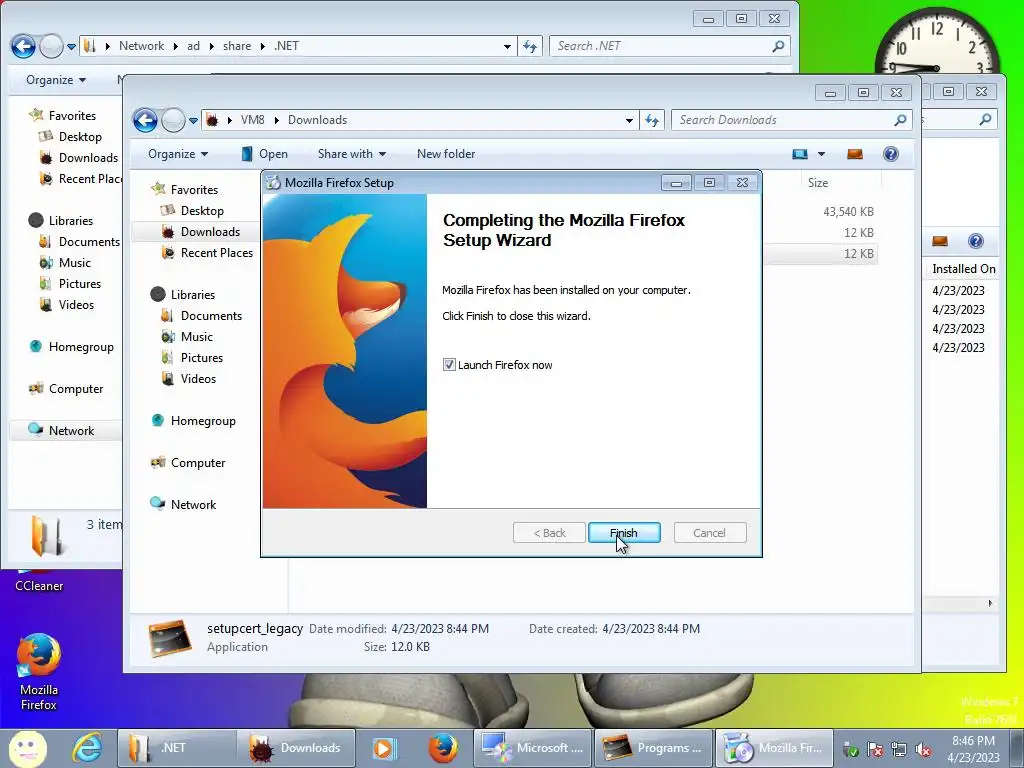The height and width of the screenshot is (768, 1024).
Task: Select Desktop in the .NET window sidebar
Action: 80,137
